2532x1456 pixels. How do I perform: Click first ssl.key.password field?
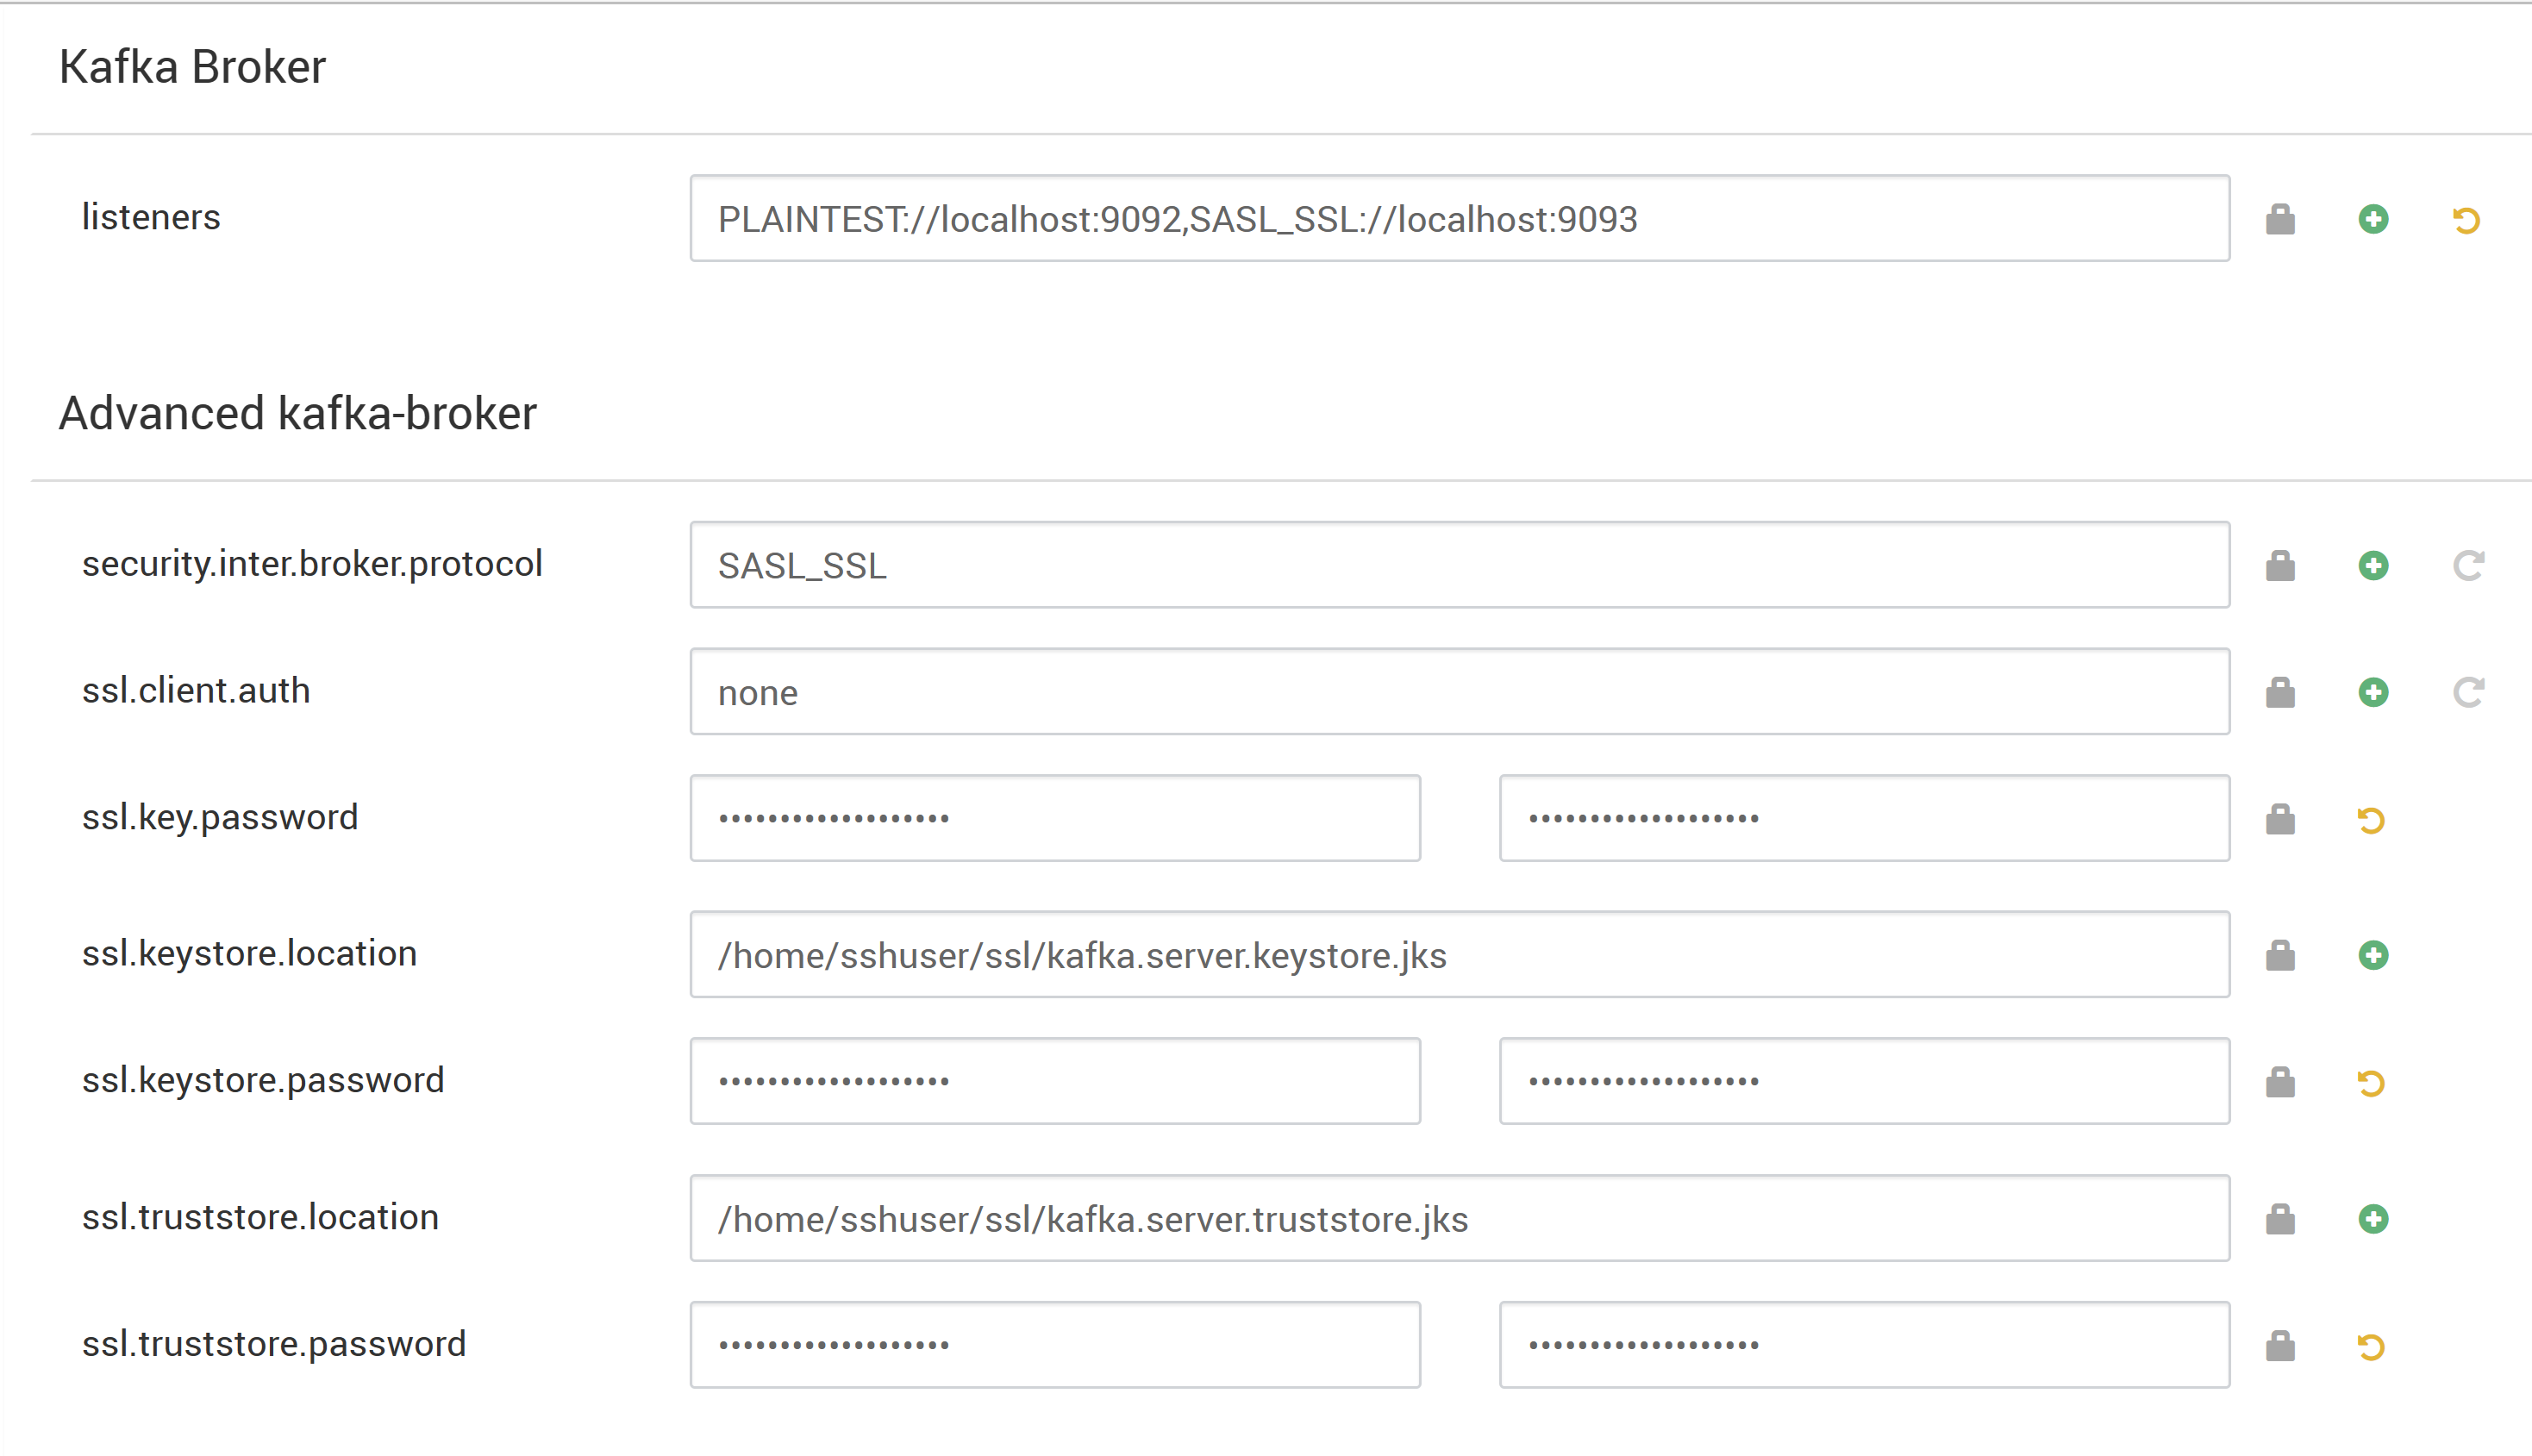(x=1054, y=819)
